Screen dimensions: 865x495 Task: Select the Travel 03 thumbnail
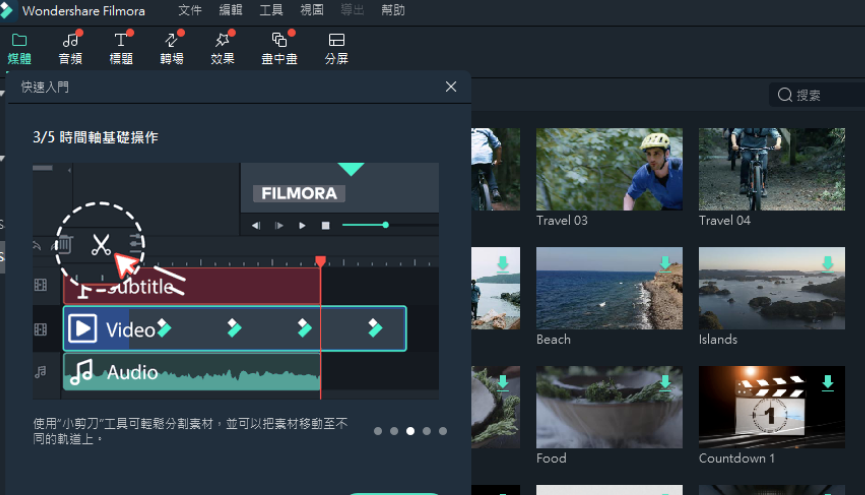pos(609,169)
